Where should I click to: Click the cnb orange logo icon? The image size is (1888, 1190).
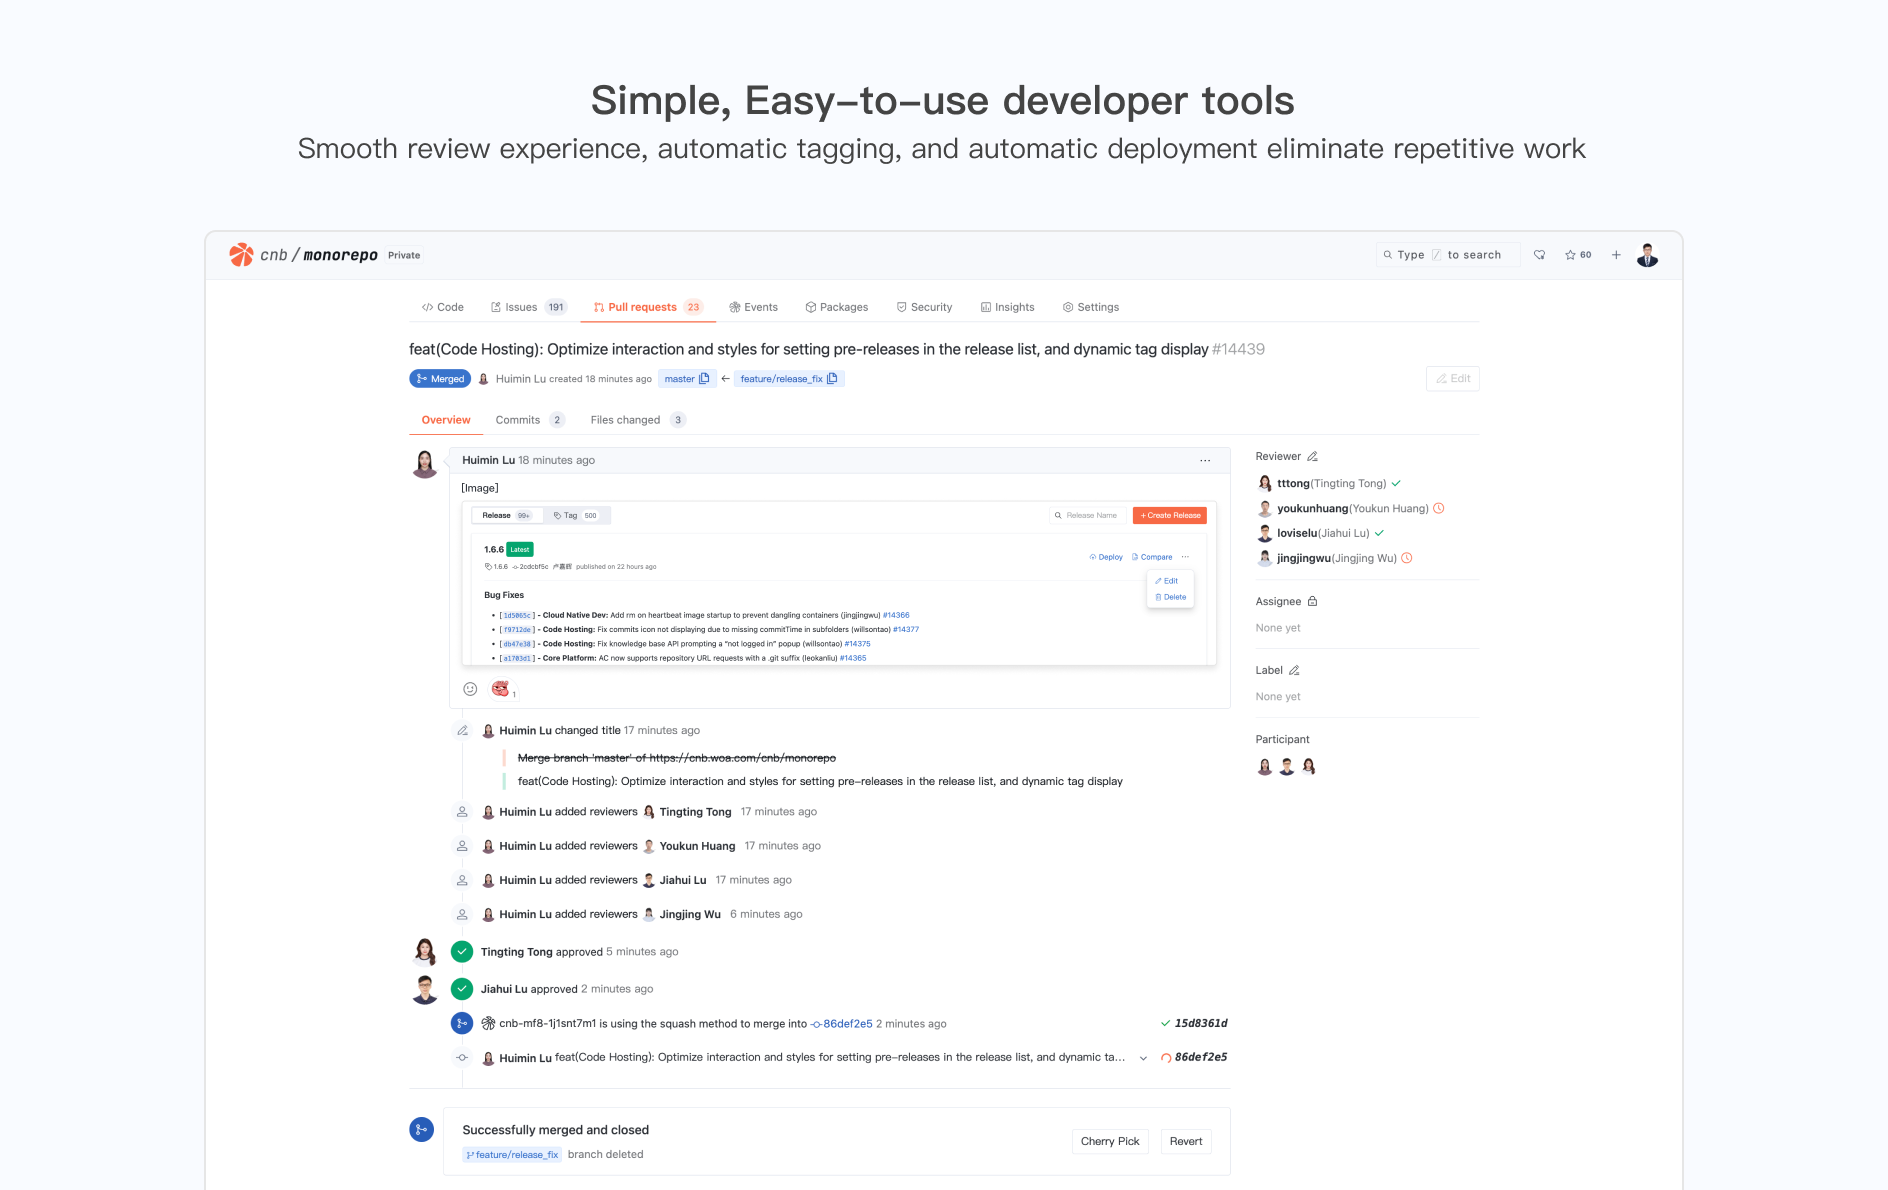(241, 255)
